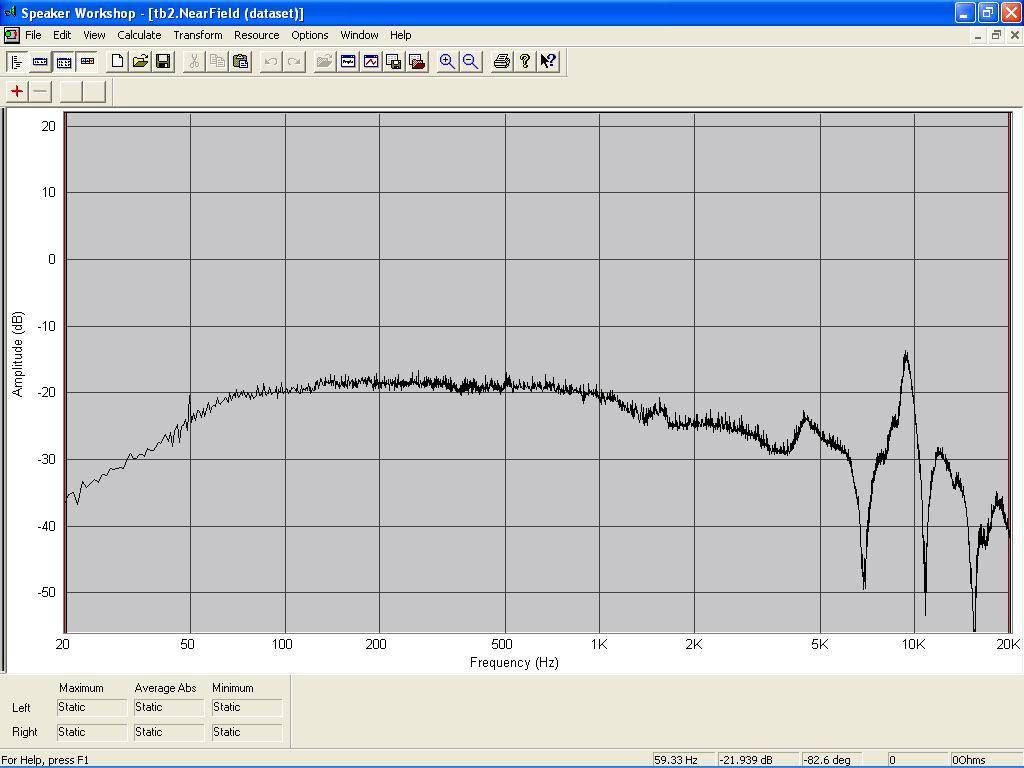
Task: Click the grayed minus button
Action: tap(40, 91)
